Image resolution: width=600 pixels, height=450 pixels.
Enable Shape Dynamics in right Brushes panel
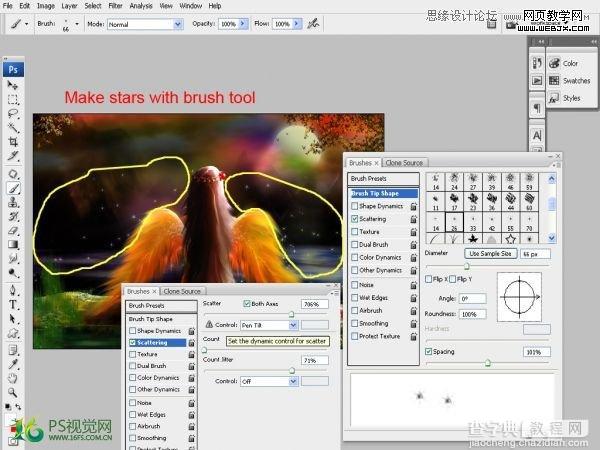coord(355,206)
